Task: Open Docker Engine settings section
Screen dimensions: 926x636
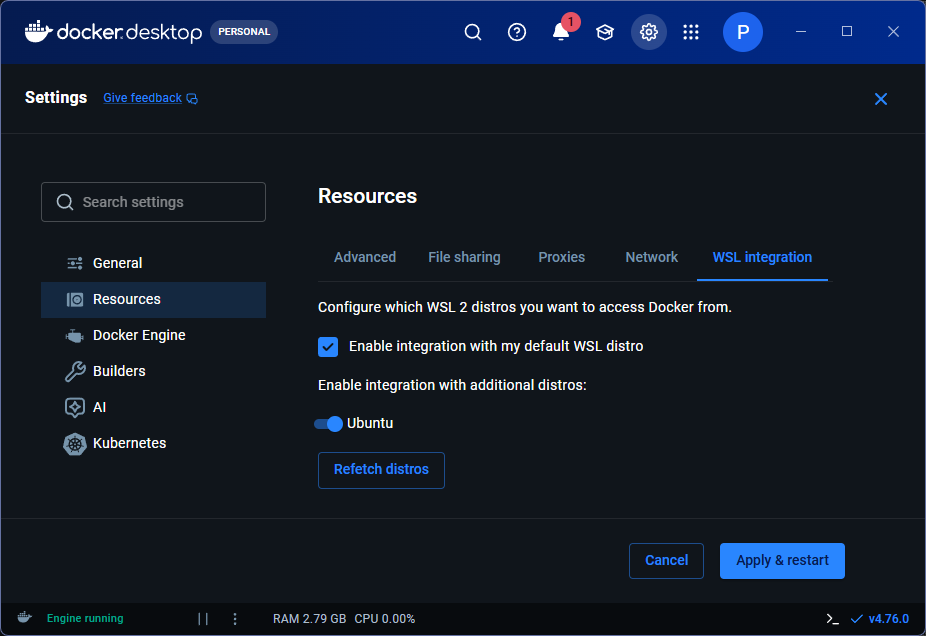Action: (x=154, y=335)
